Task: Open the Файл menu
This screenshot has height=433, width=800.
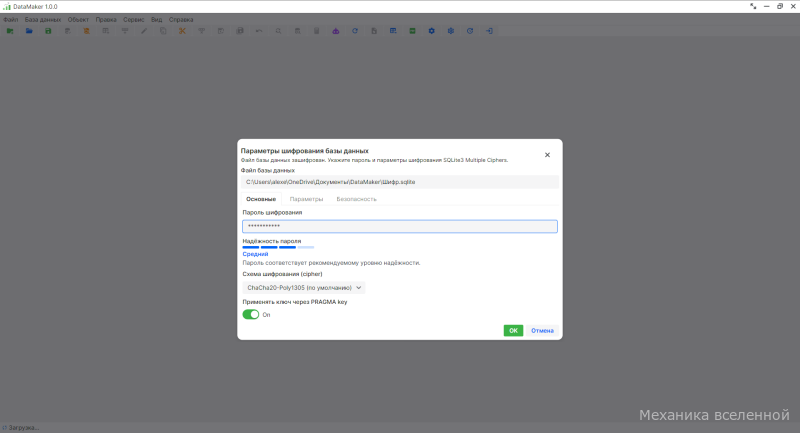Action: point(11,20)
